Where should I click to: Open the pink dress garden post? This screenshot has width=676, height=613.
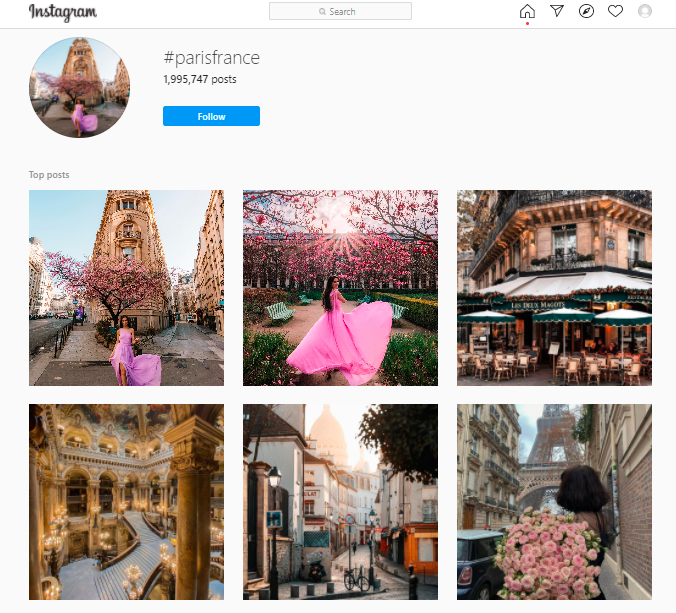(340, 288)
